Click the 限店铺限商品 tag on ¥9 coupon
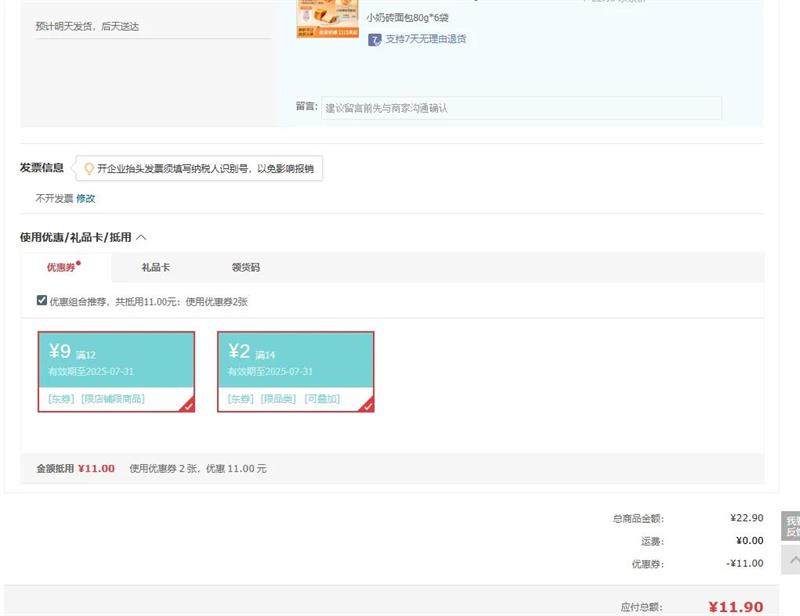The width and height of the screenshot is (800, 616). (113, 399)
